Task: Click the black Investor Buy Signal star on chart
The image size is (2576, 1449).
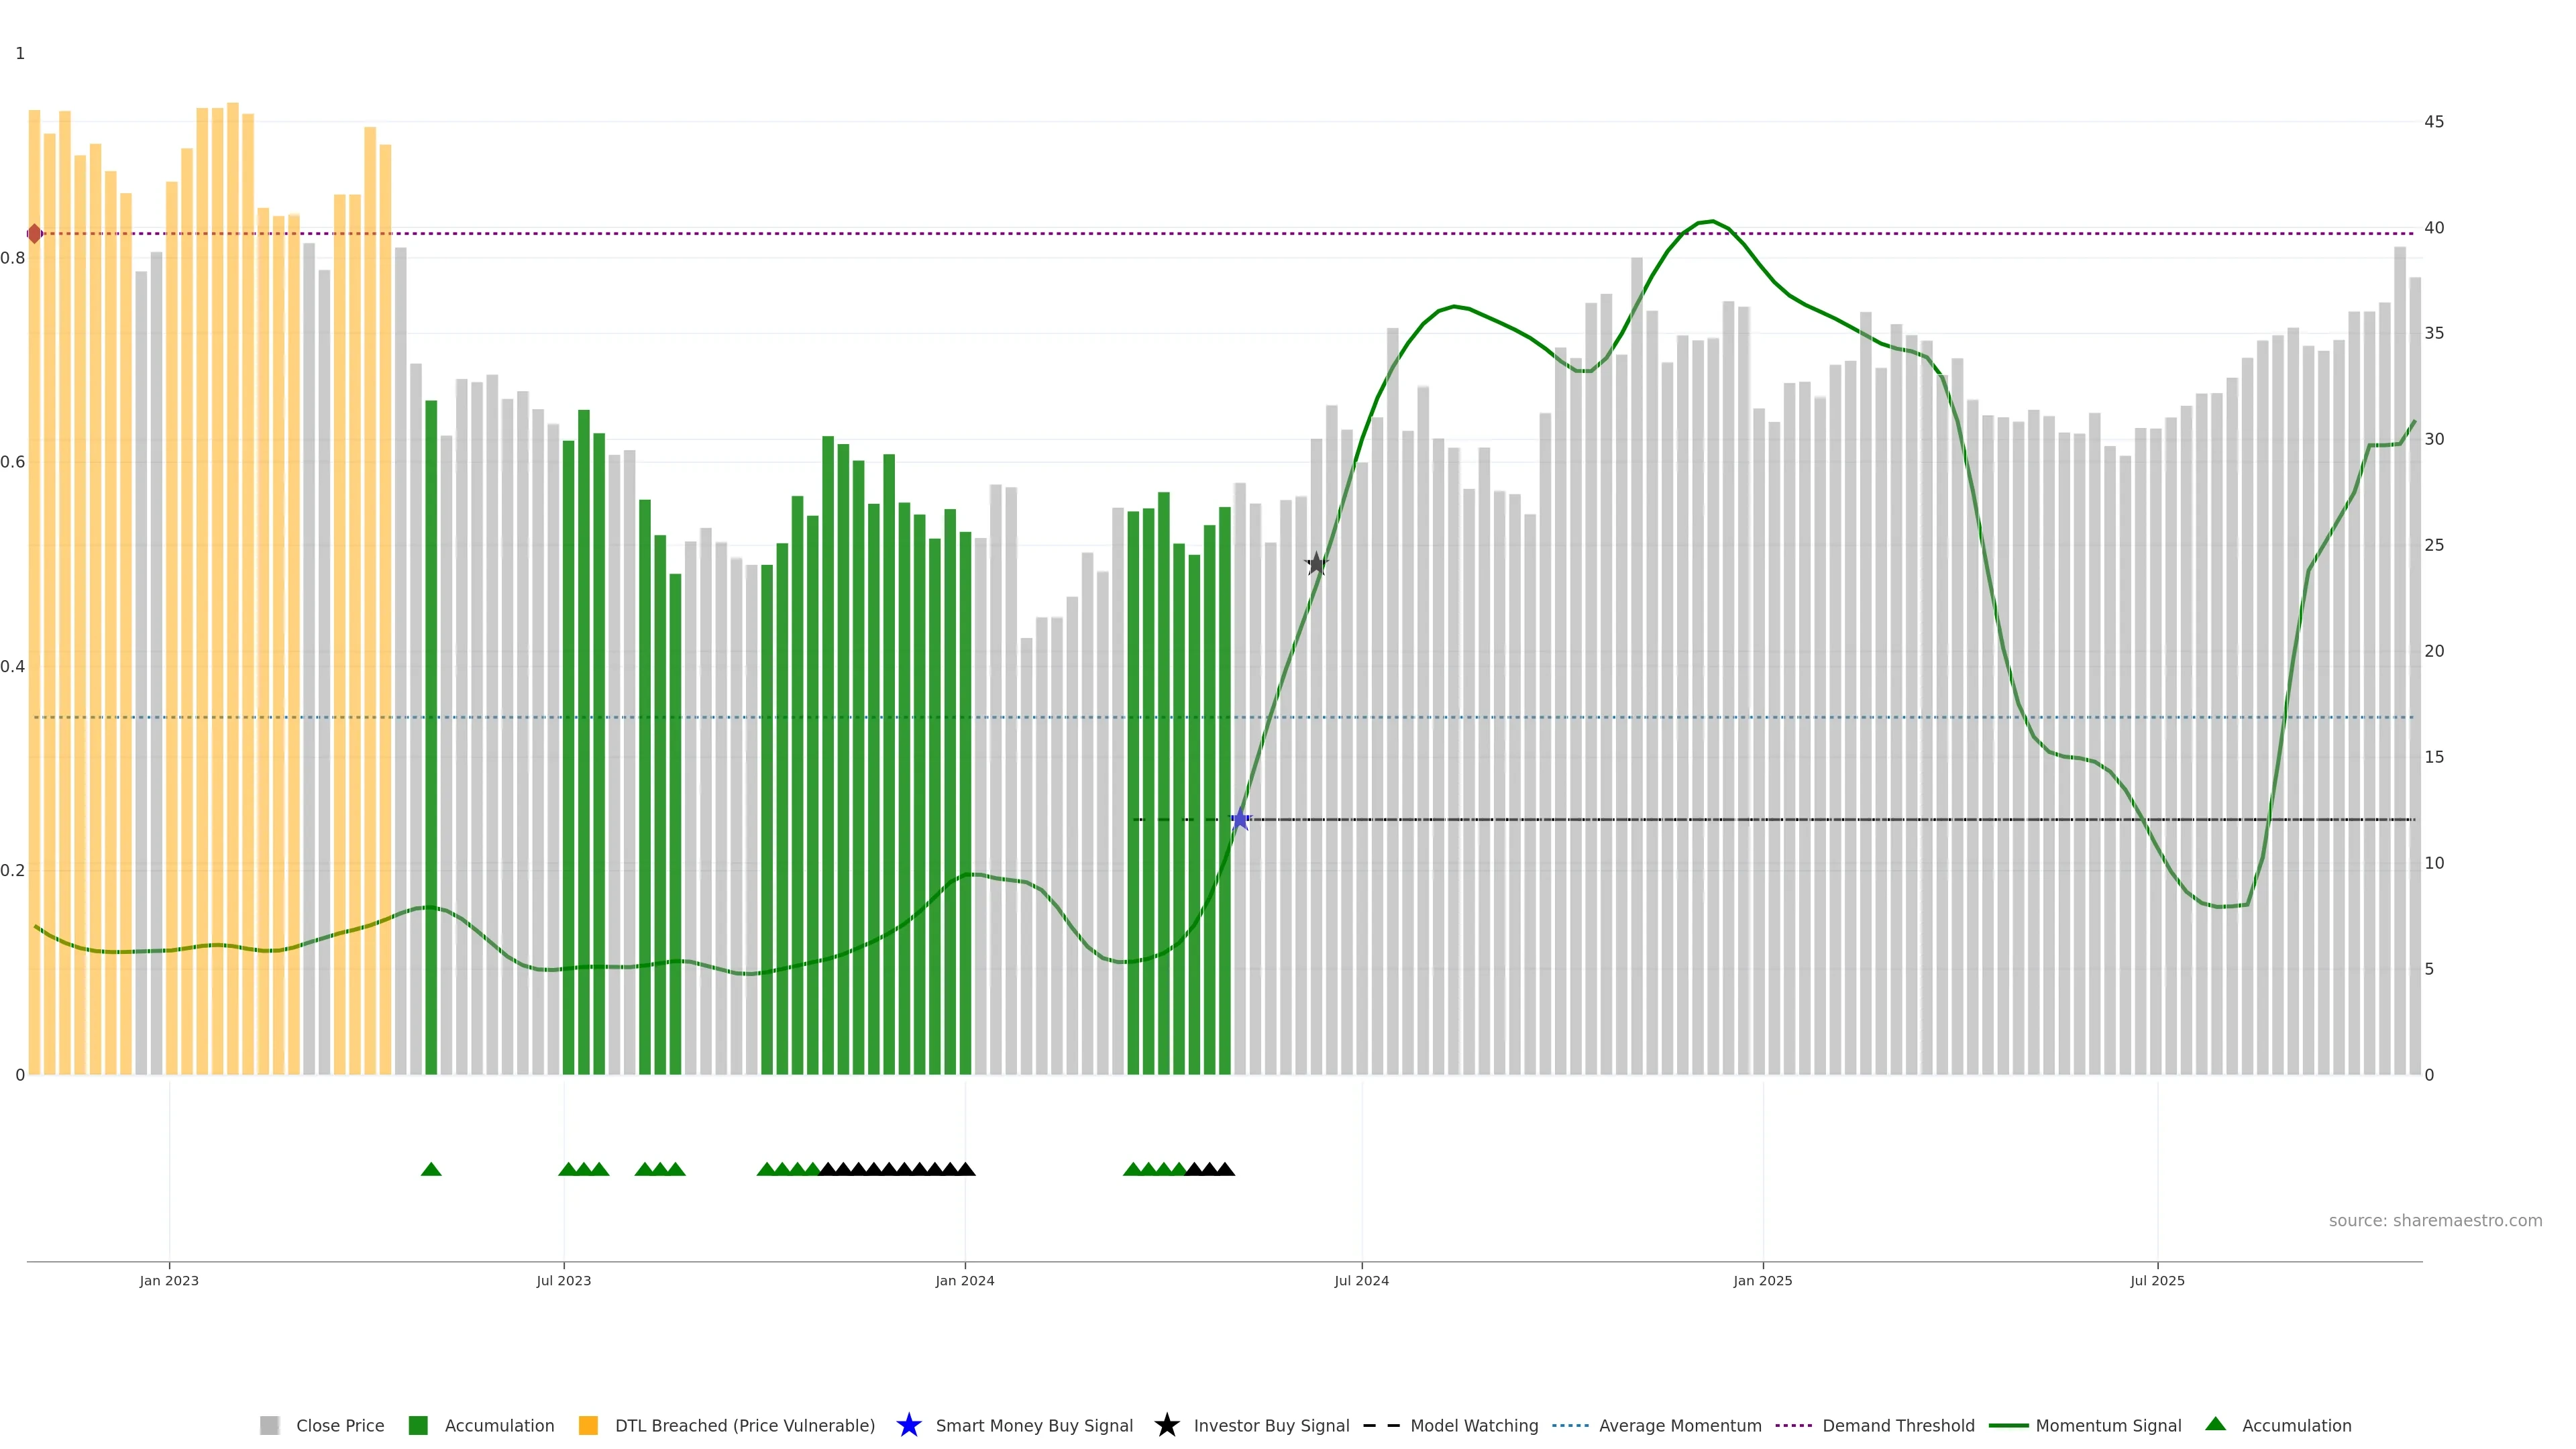Action: (x=1316, y=564)
